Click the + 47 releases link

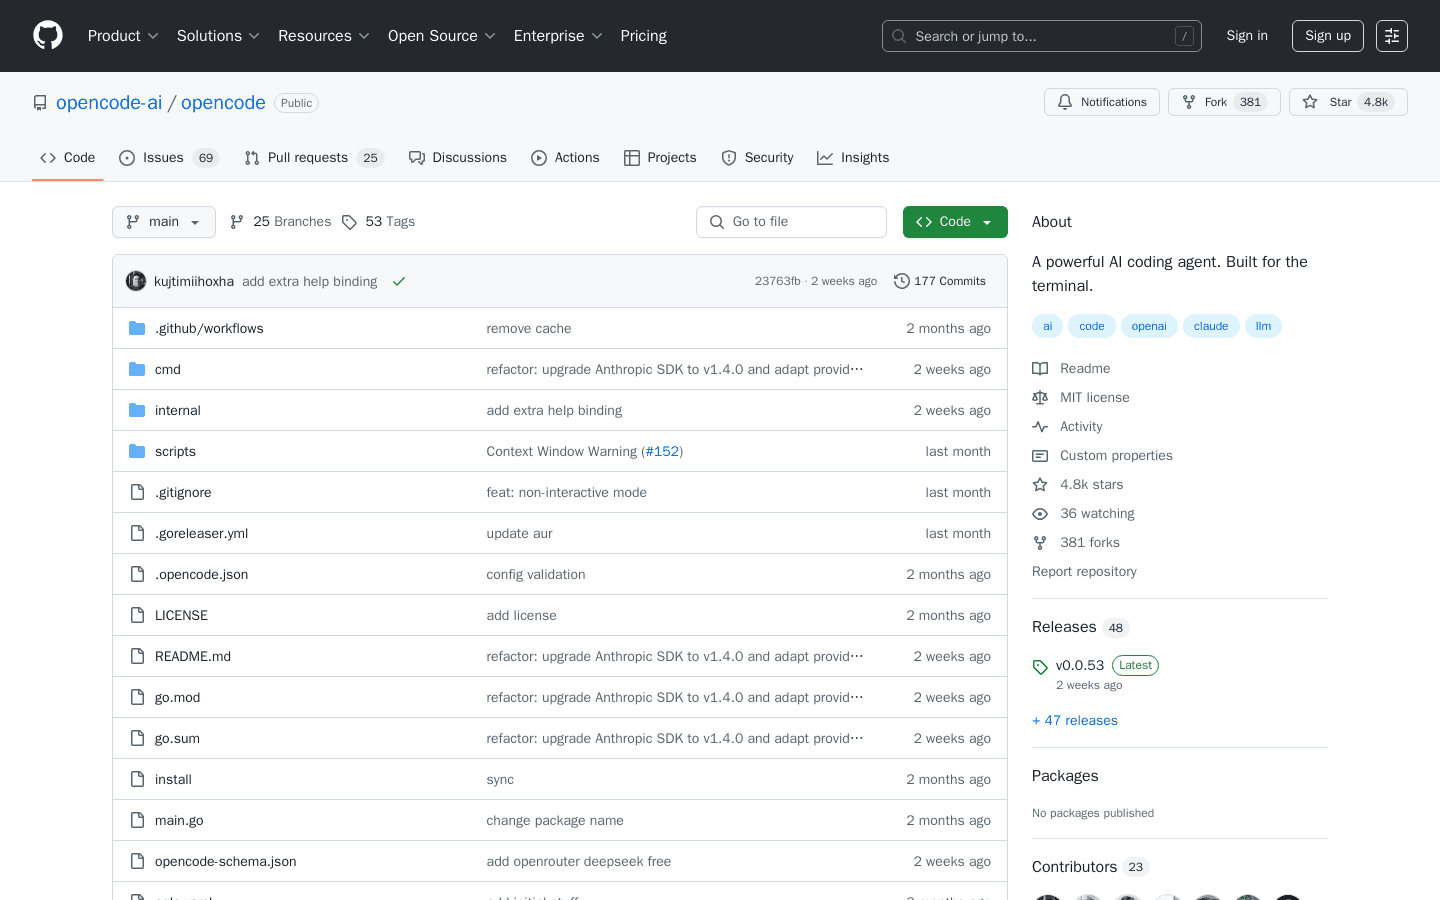1074,720
